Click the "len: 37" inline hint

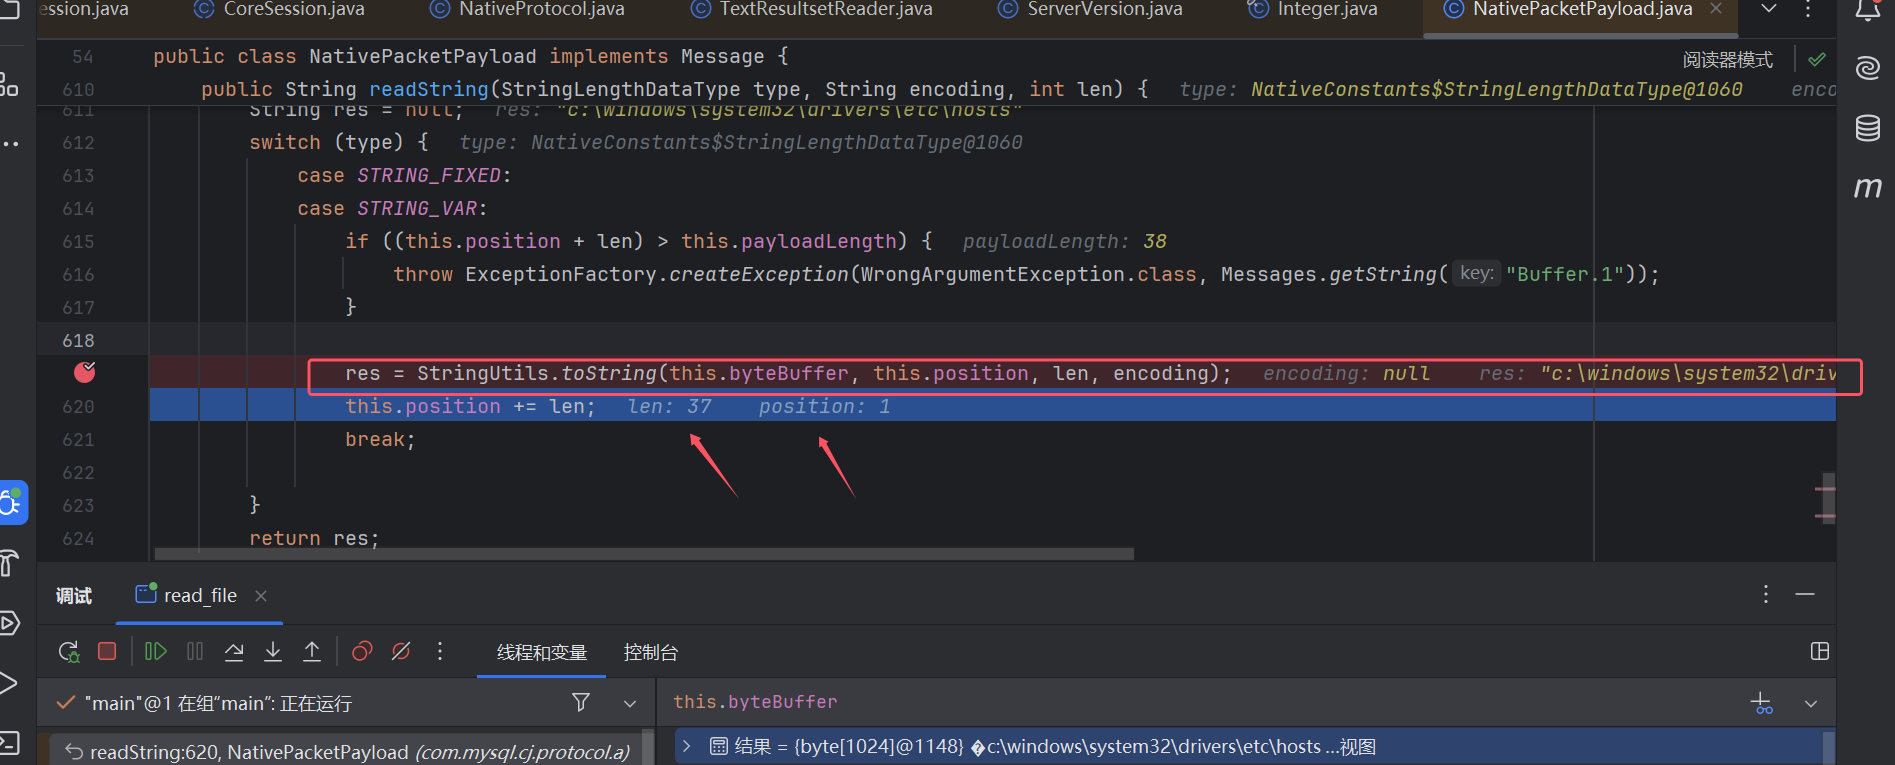click(669, 406)
